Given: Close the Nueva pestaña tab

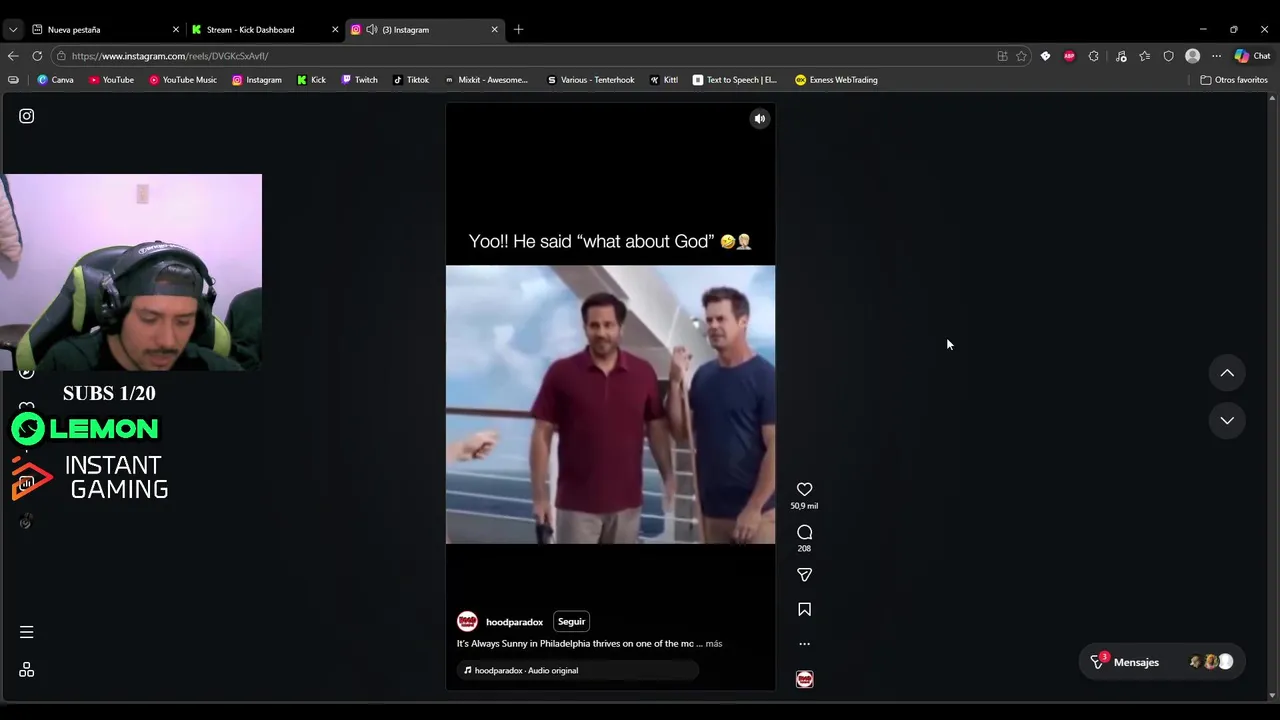Looking at the screenshot, I should click(176, 30).
